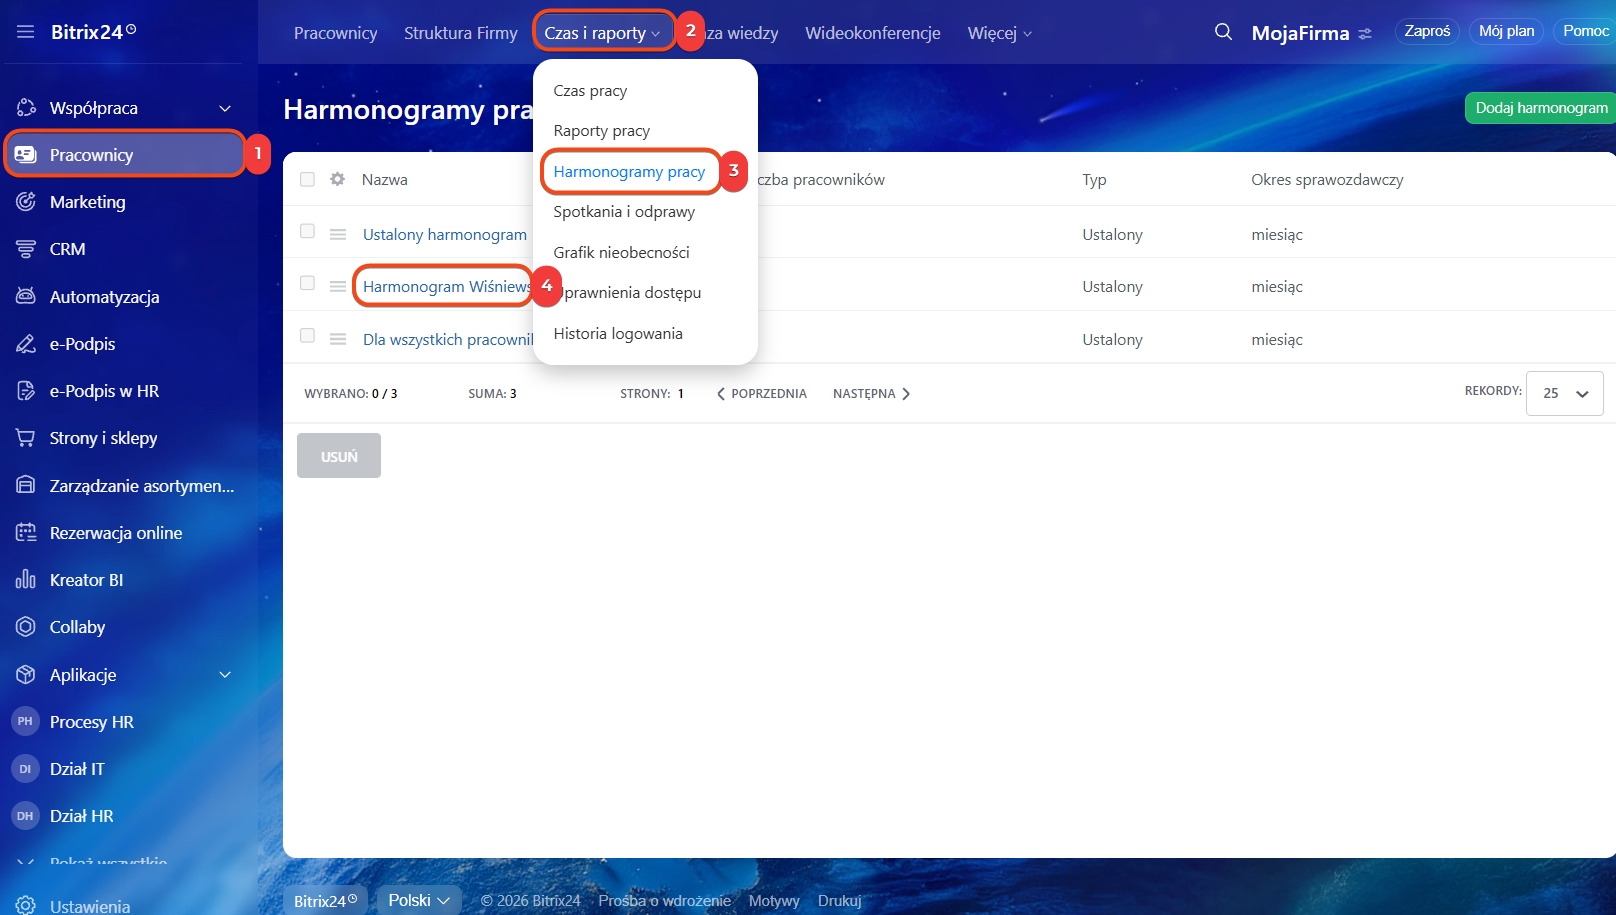The width and height of the screenshot is (1616, 915).
Task: Check the Ustalony harmonogram row checkbox
Action: click(307, 231)
